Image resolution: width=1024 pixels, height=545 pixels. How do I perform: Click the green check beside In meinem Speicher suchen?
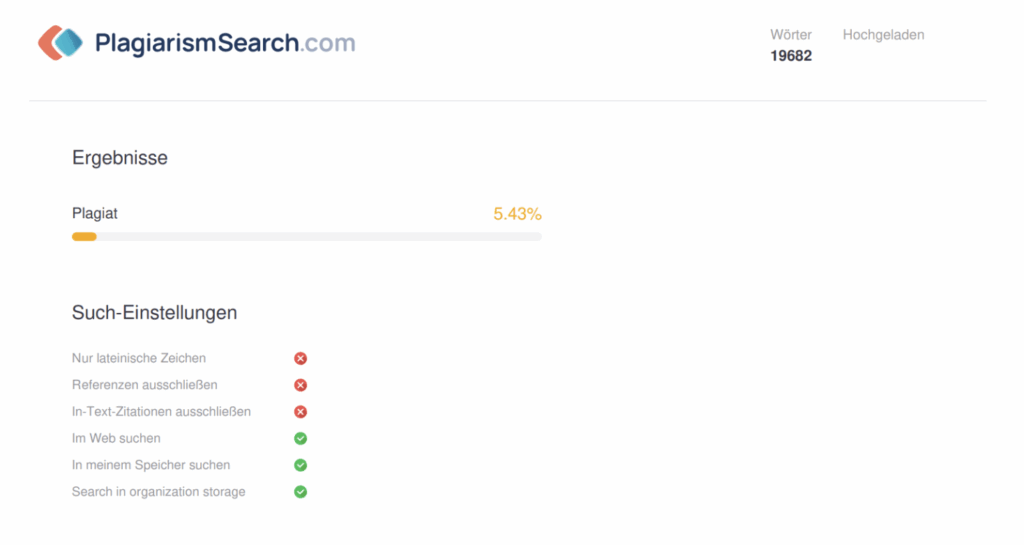coord(300,465)
